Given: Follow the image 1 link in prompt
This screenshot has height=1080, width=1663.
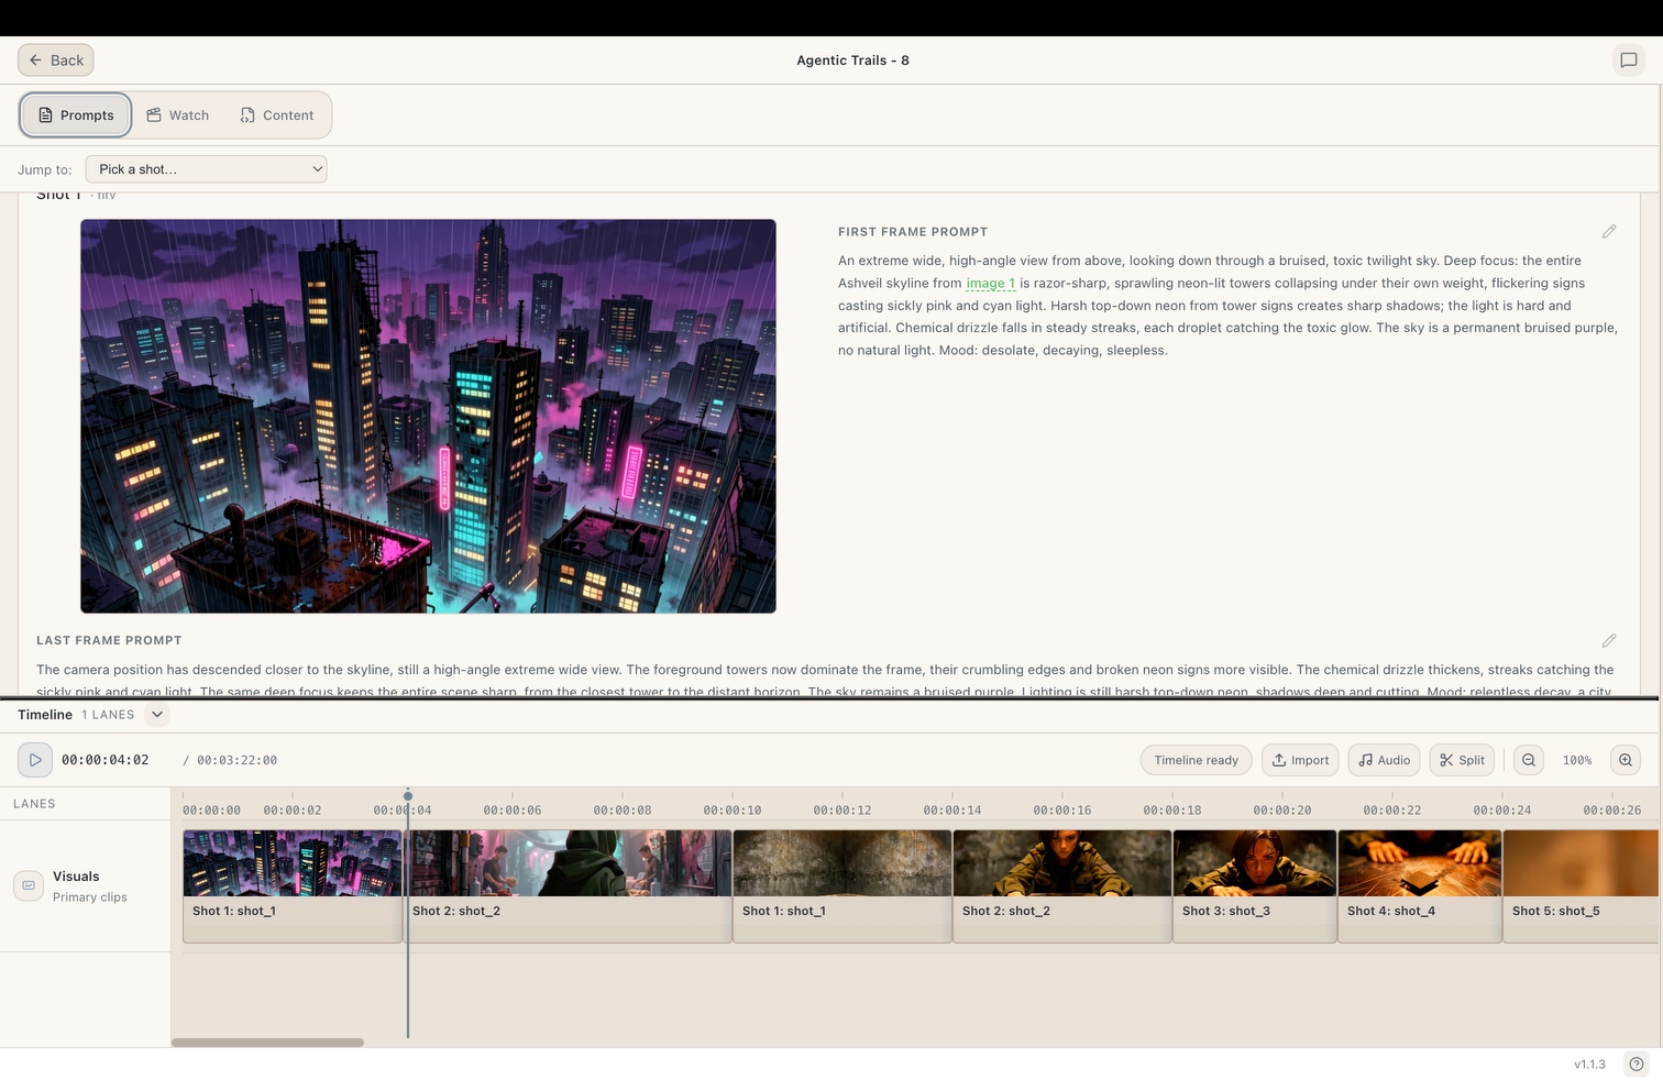Looking at the screenshot, I should click(990, 283).
